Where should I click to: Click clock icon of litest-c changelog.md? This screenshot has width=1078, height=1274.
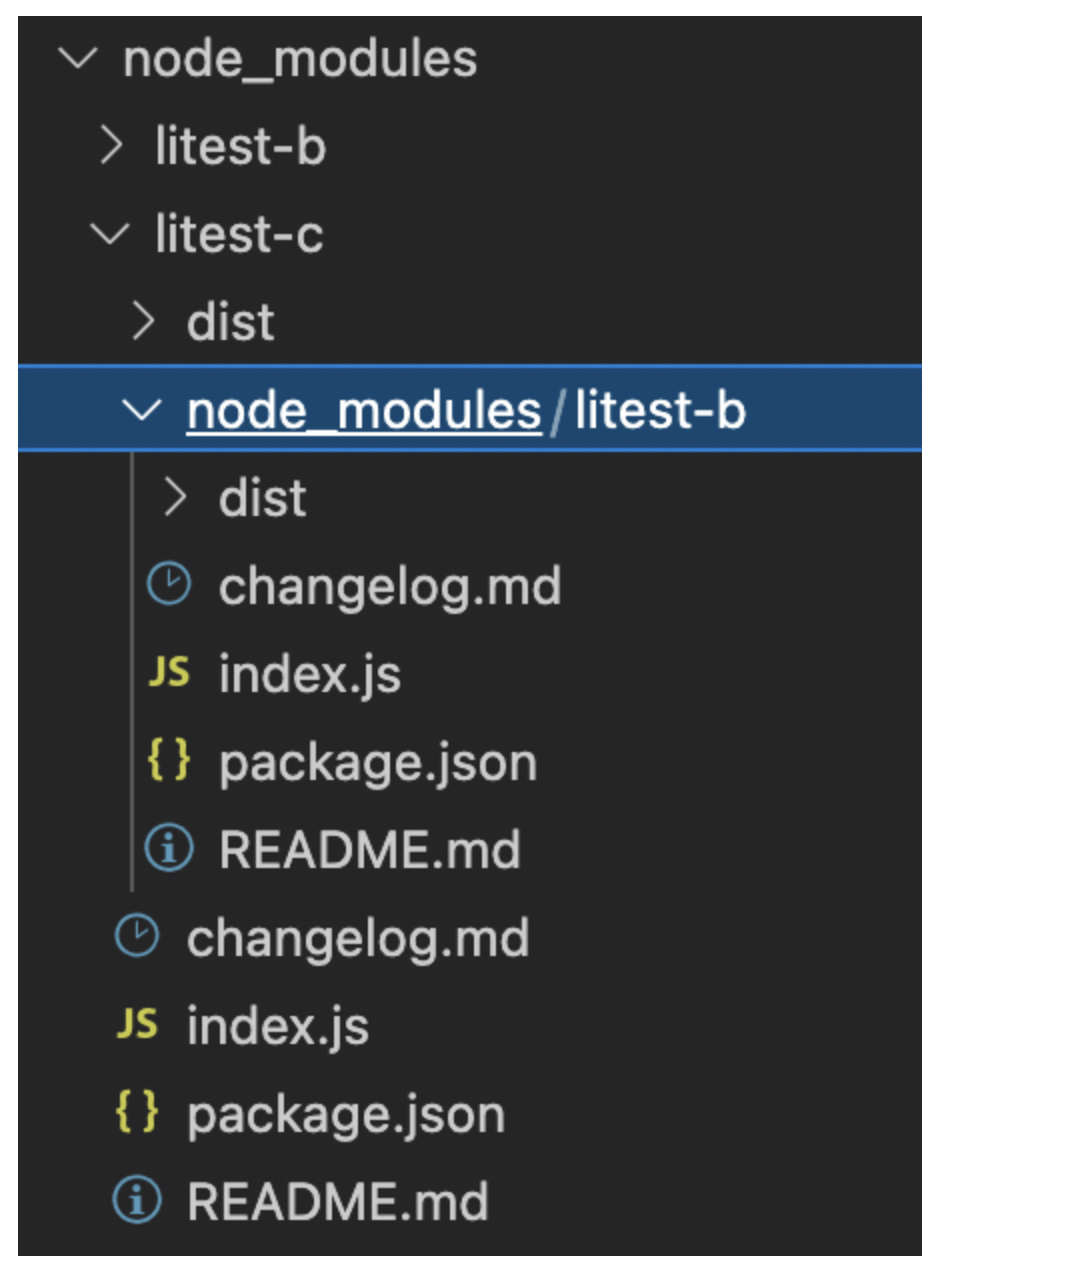137,937
